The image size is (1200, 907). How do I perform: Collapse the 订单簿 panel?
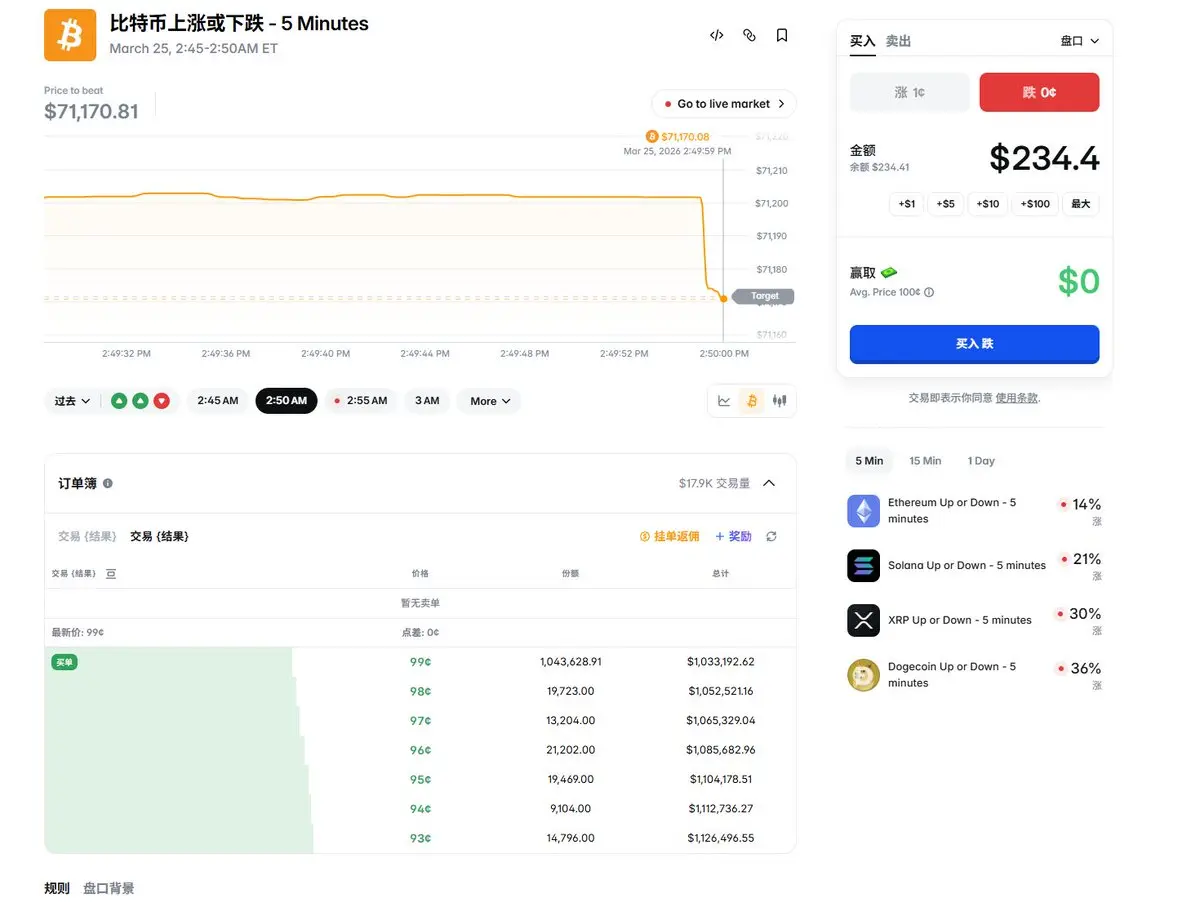click(769, 483)
